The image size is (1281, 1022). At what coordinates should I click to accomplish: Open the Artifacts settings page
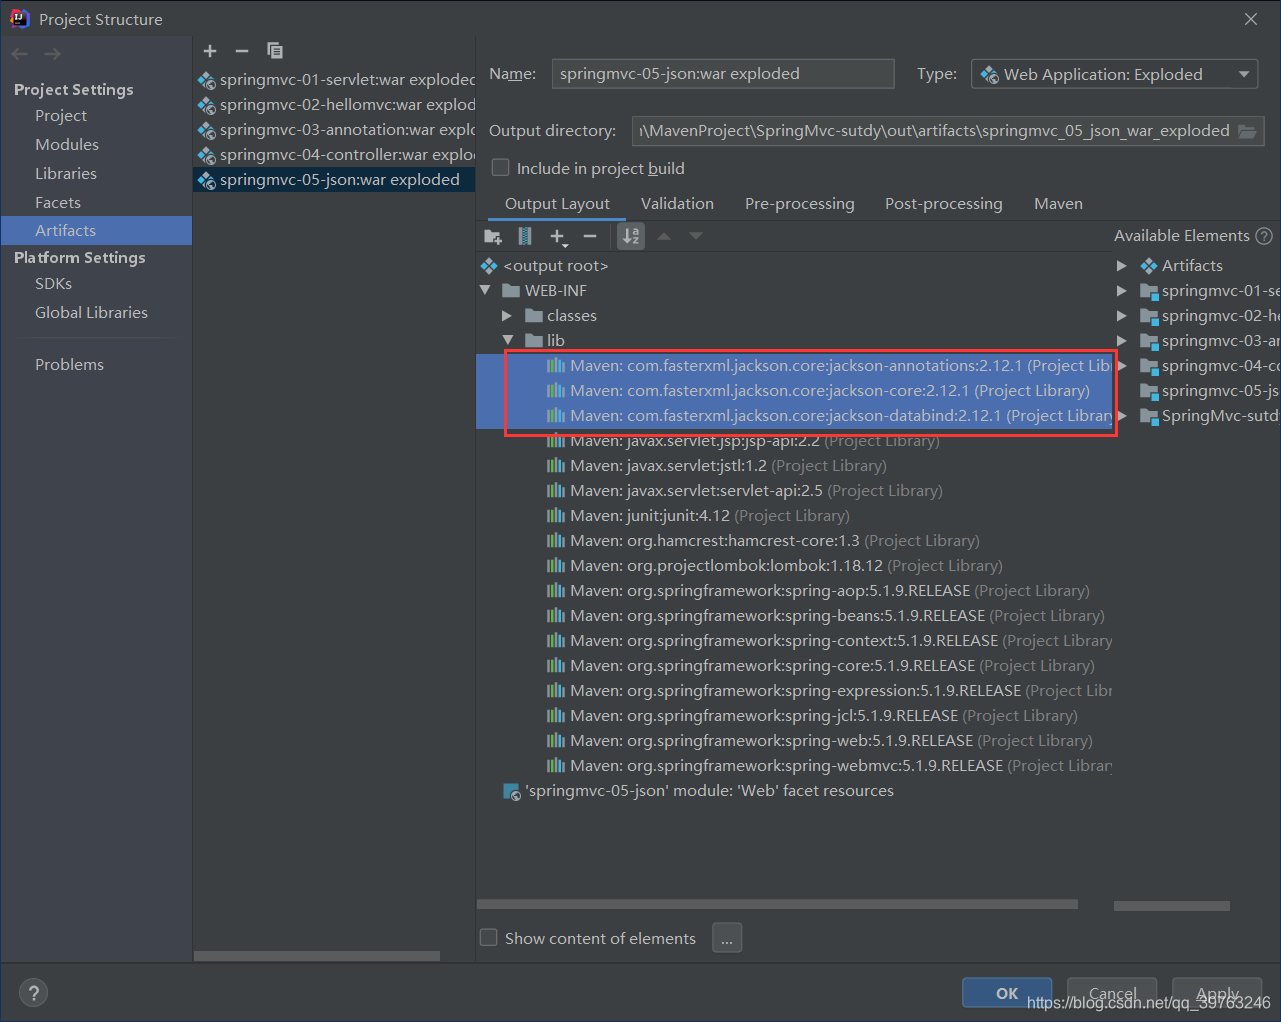(96, 231)
